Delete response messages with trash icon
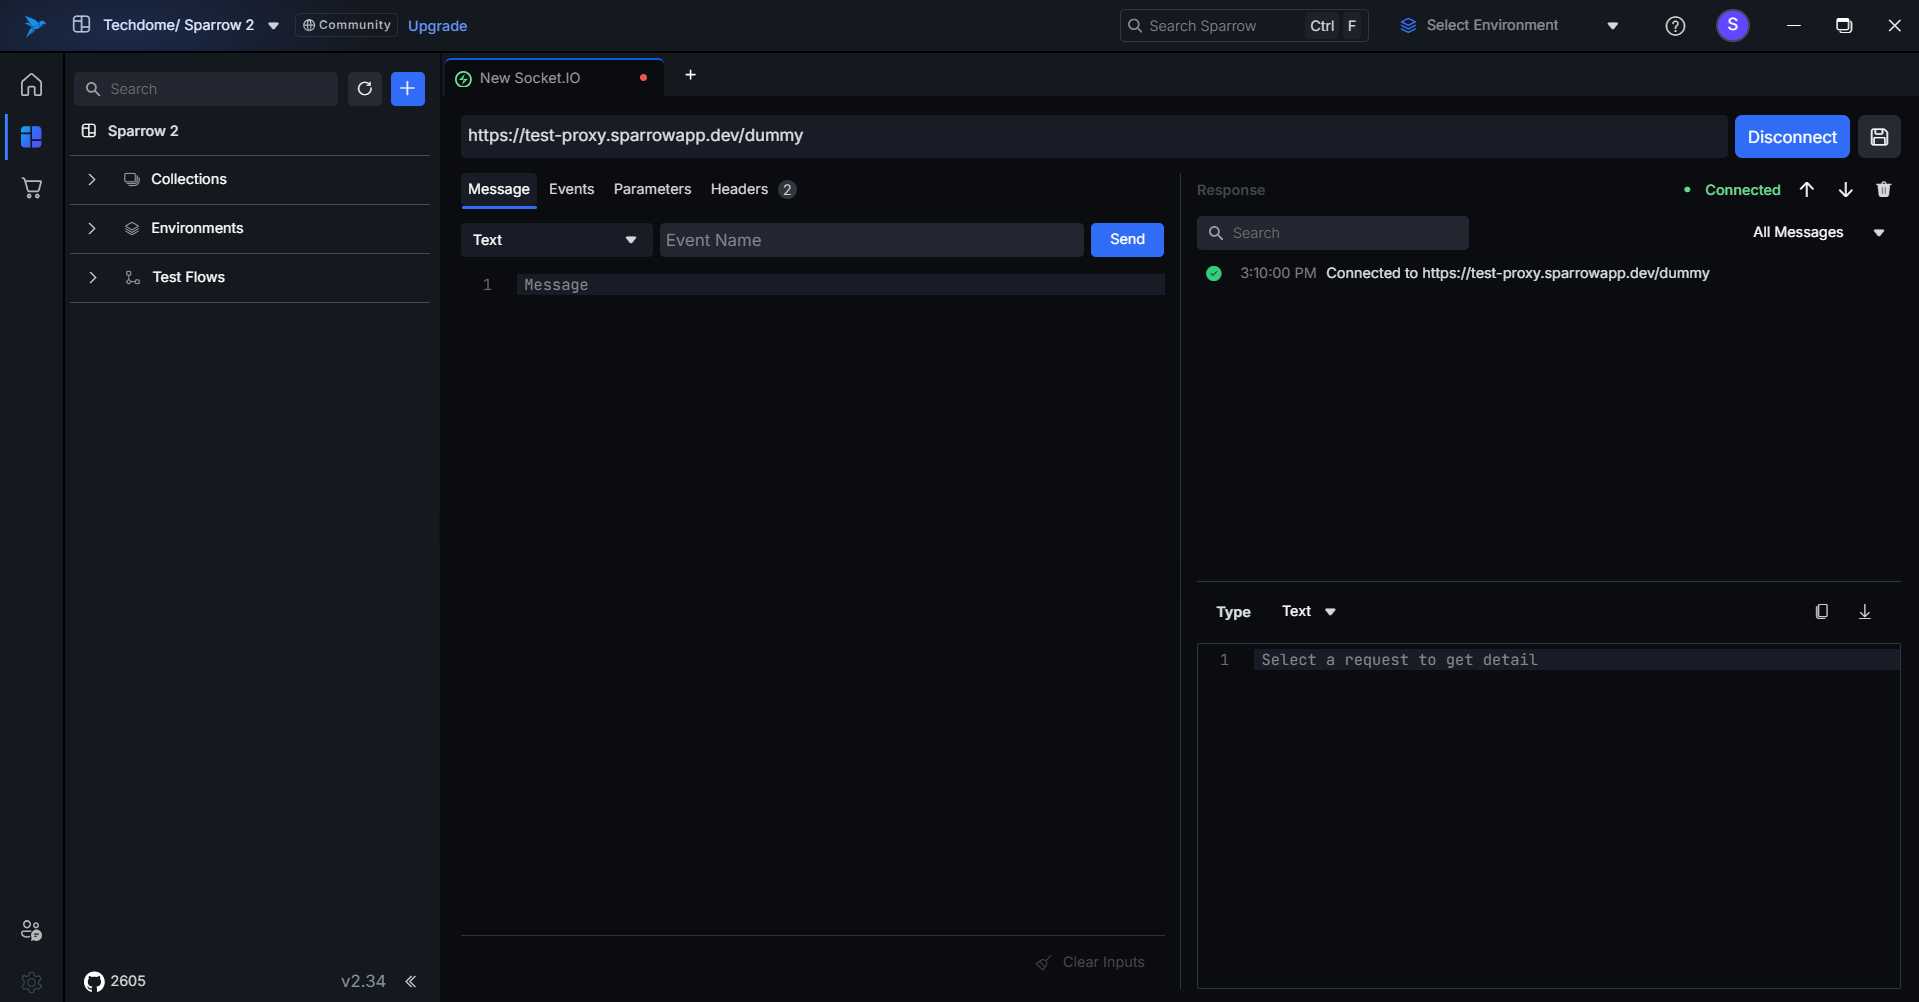The width and height of the screenshot is (1919, 1002). click(1883, 190)
